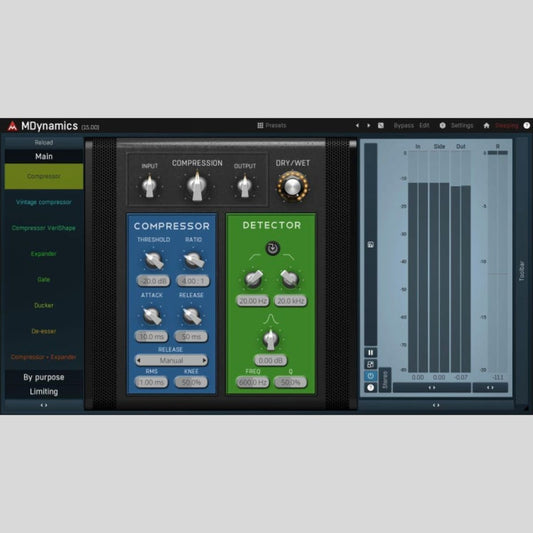Image resolution: width=533 pixels, height=533 pixels.
Task: Click the THRESHOLD knob
Action: pyautogui.click(x=154, y=260)
